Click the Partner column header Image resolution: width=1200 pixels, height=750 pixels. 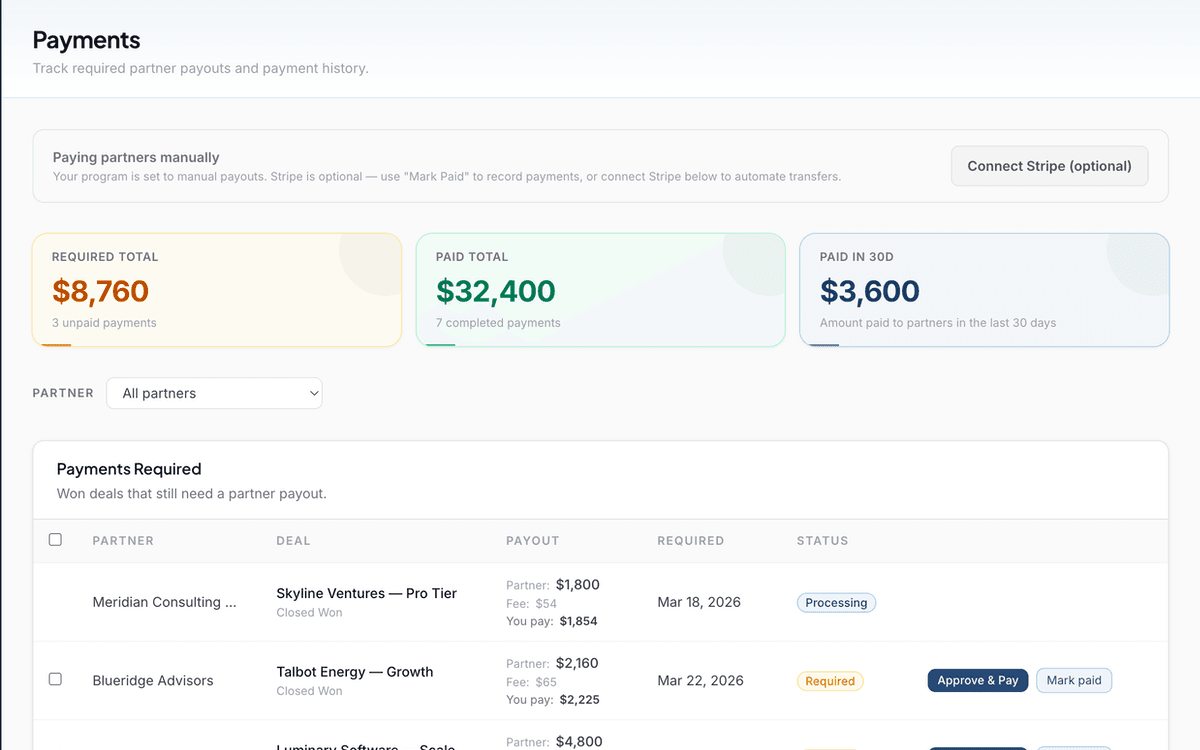pyautogui.click(x=123, y=540)
